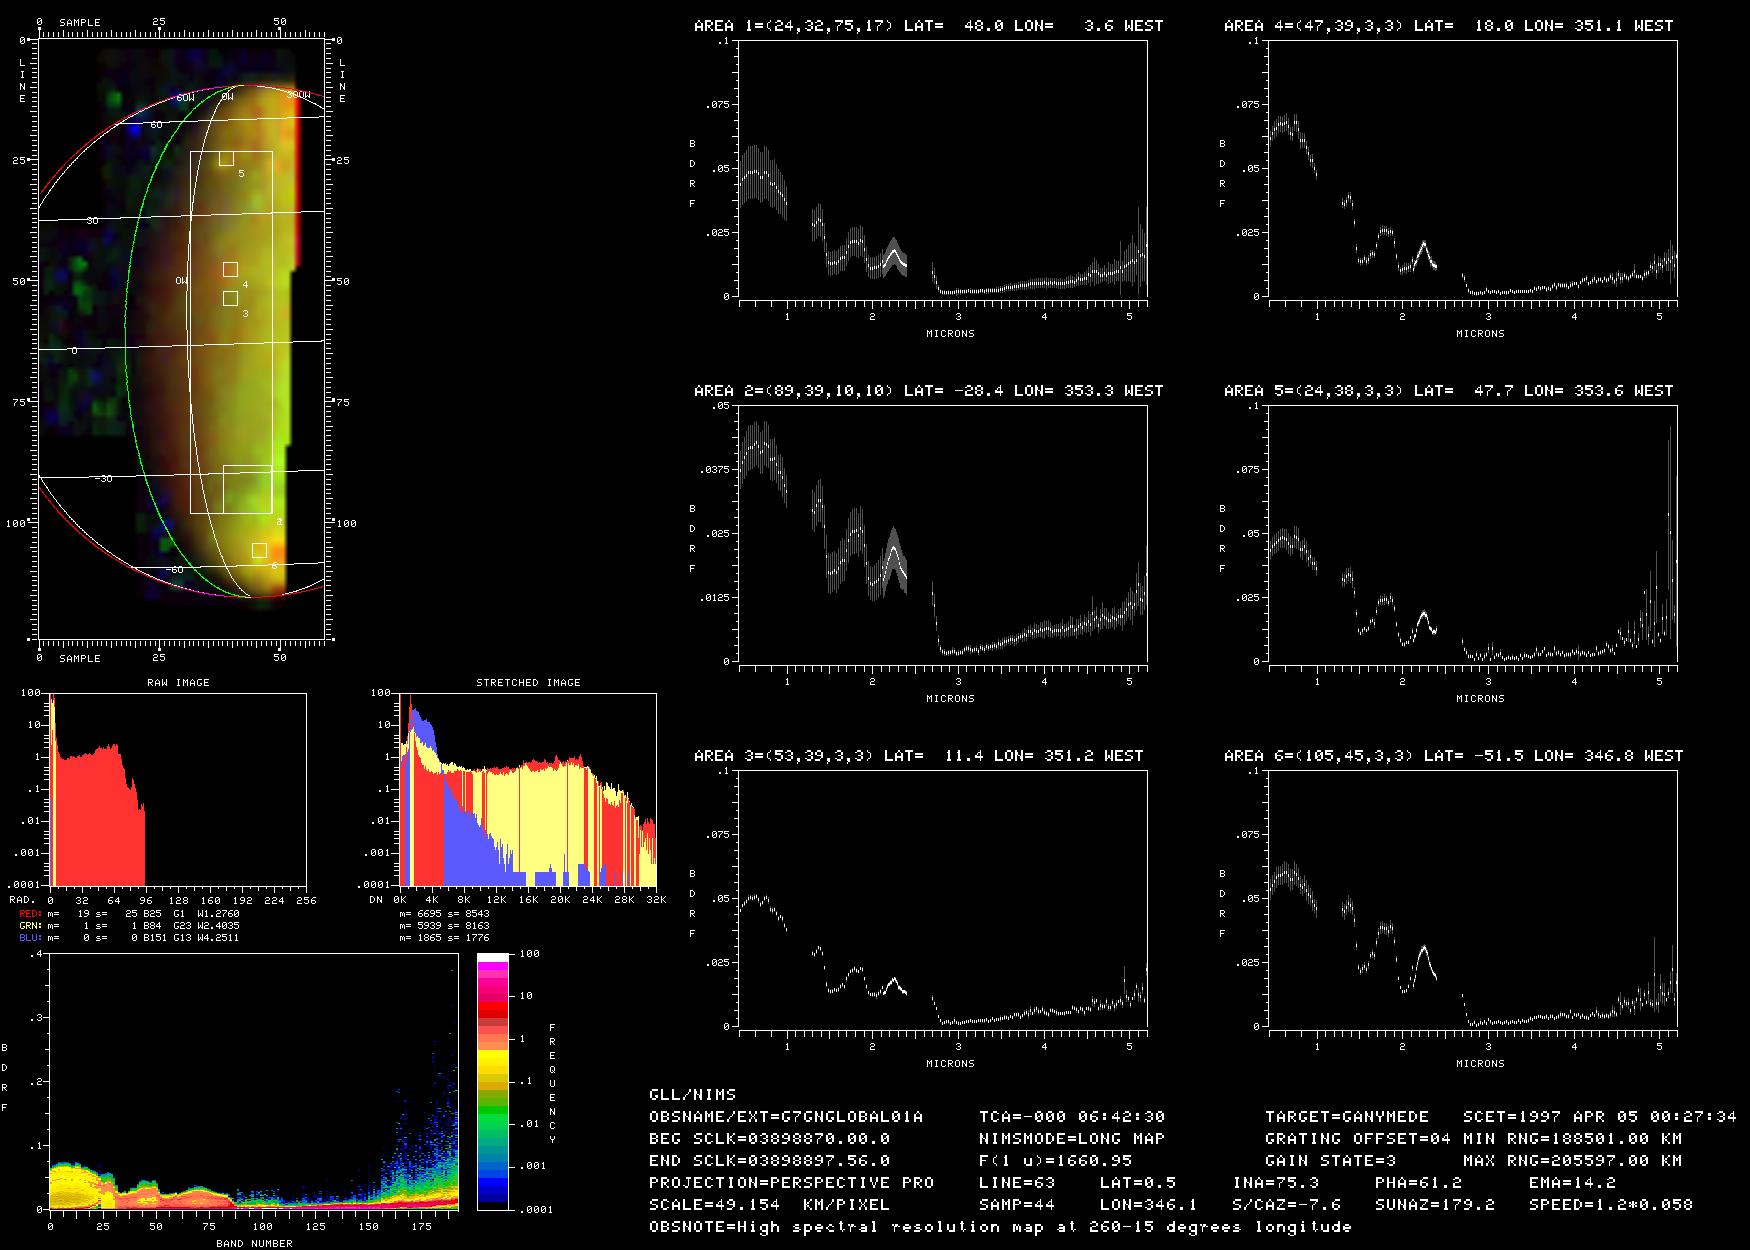Open the AREA 6 spectrum graph
Viewport: 1750px width, 1250px height.
pos(1472,898)
